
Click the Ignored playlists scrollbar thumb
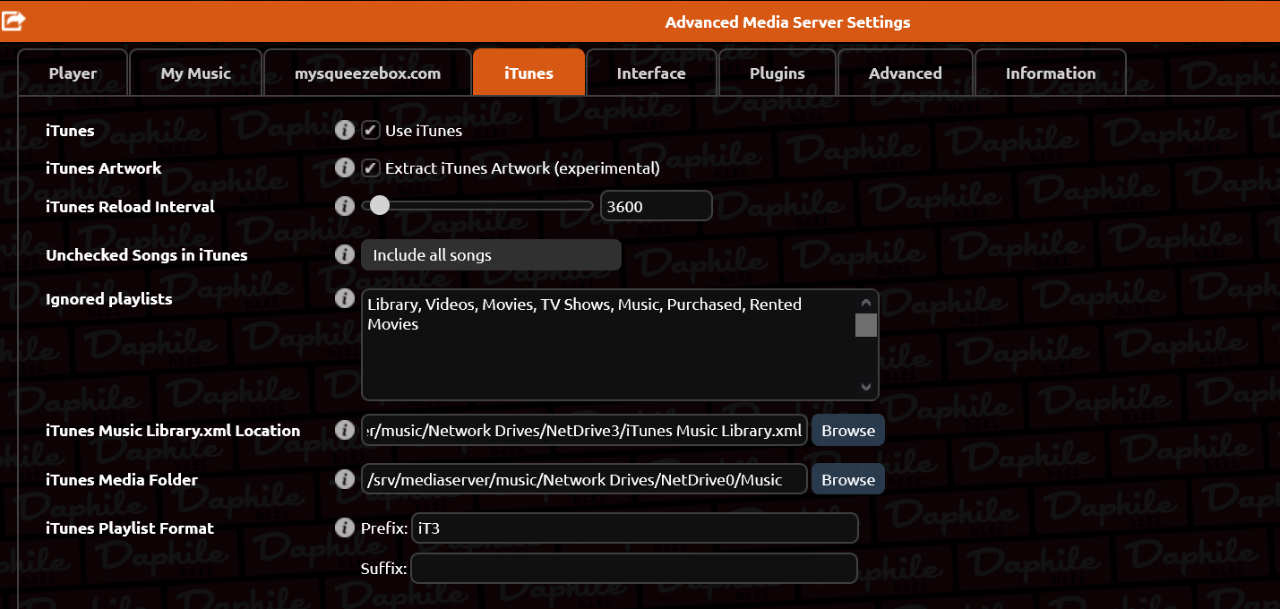[866, 325]
